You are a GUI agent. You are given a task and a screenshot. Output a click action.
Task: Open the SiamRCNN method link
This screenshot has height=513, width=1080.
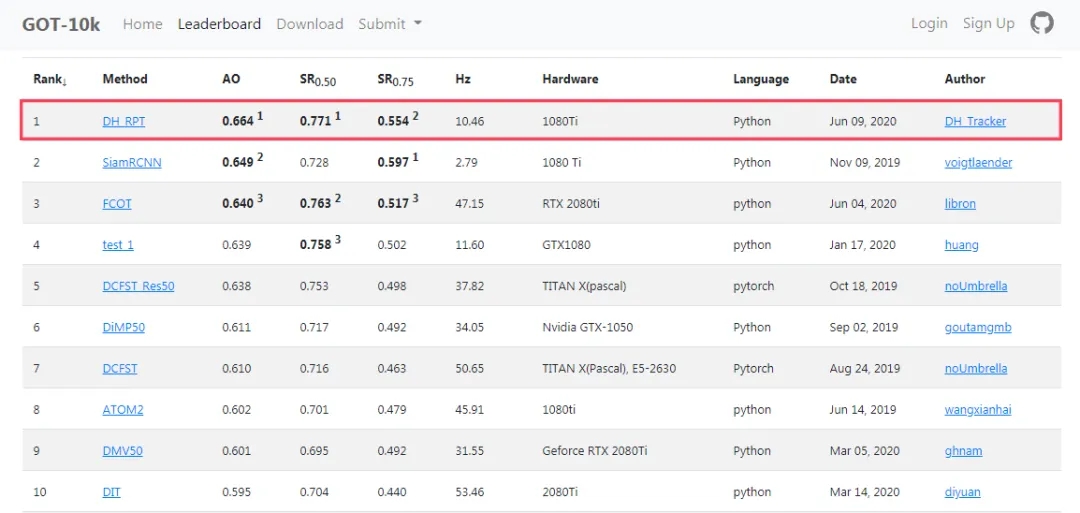[x=131, y=163]
